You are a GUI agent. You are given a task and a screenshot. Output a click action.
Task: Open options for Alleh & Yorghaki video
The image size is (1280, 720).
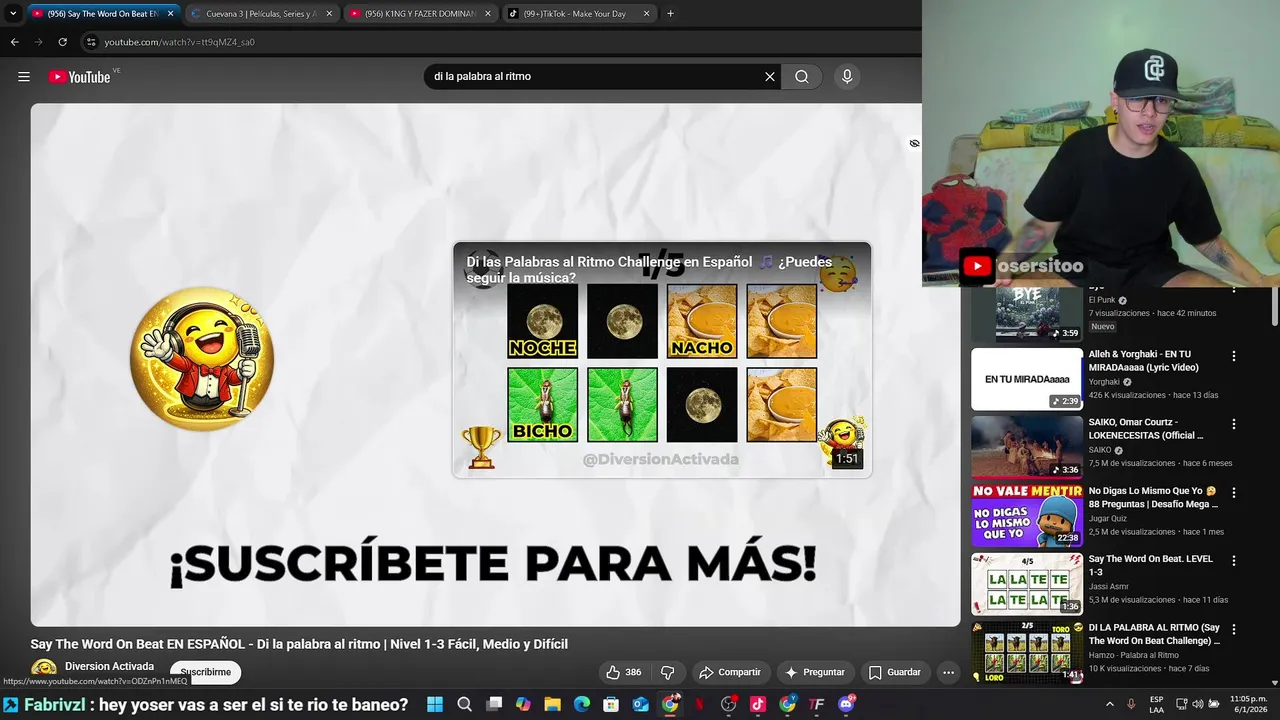pos(1233,356)
